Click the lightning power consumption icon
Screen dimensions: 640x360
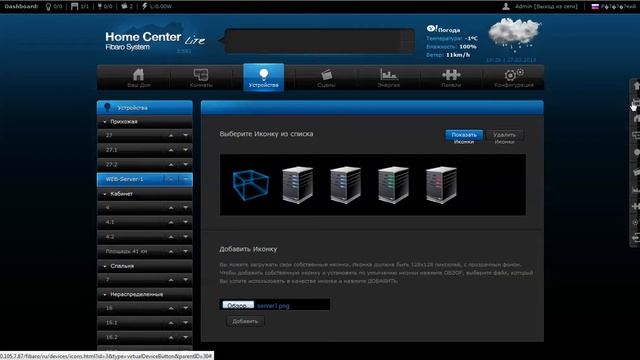click(x=144, y=7)
